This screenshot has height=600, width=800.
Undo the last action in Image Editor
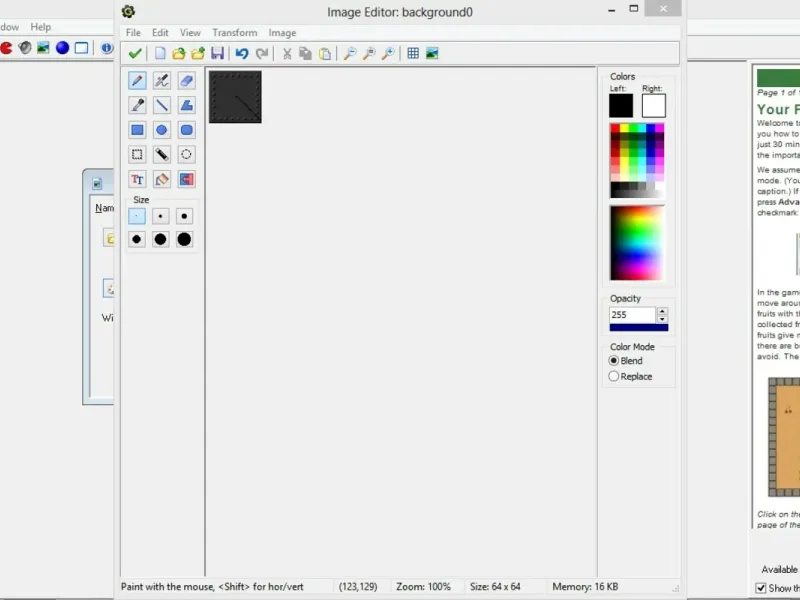pos(242,53)
